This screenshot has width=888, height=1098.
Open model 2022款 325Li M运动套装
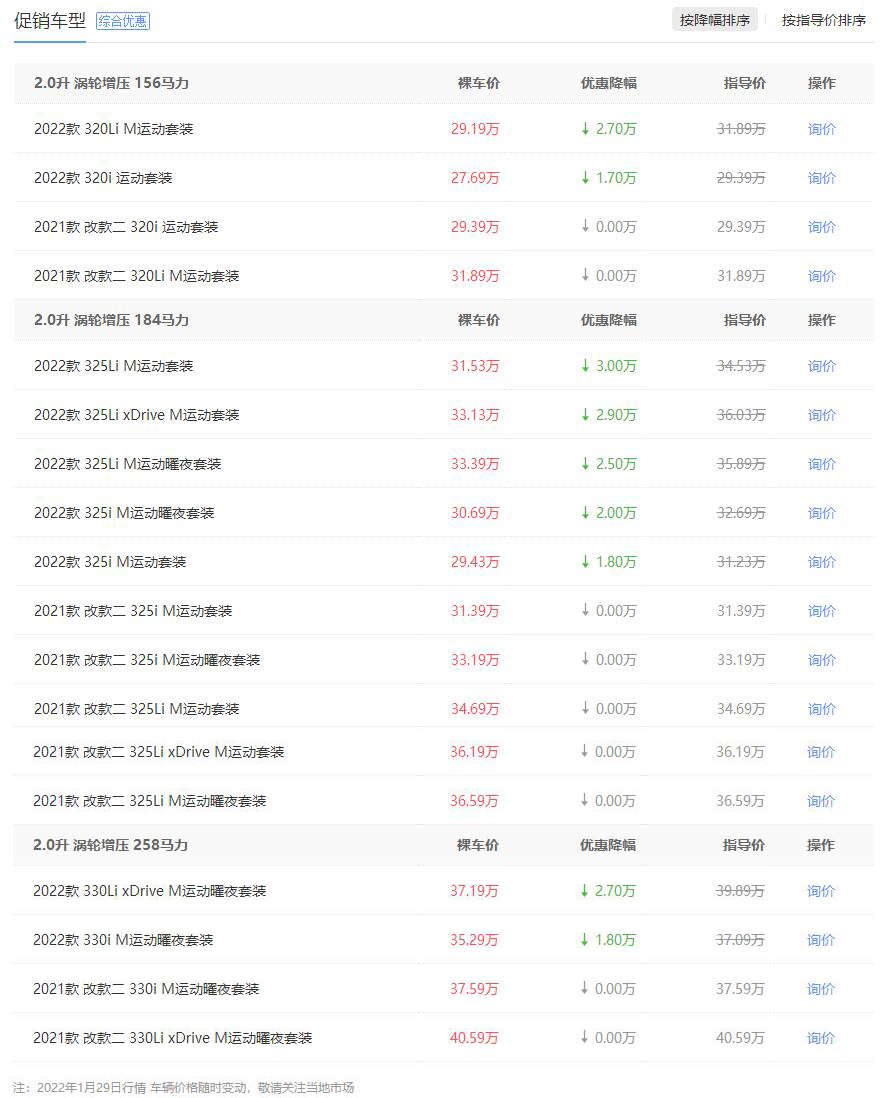coord(113,366)
